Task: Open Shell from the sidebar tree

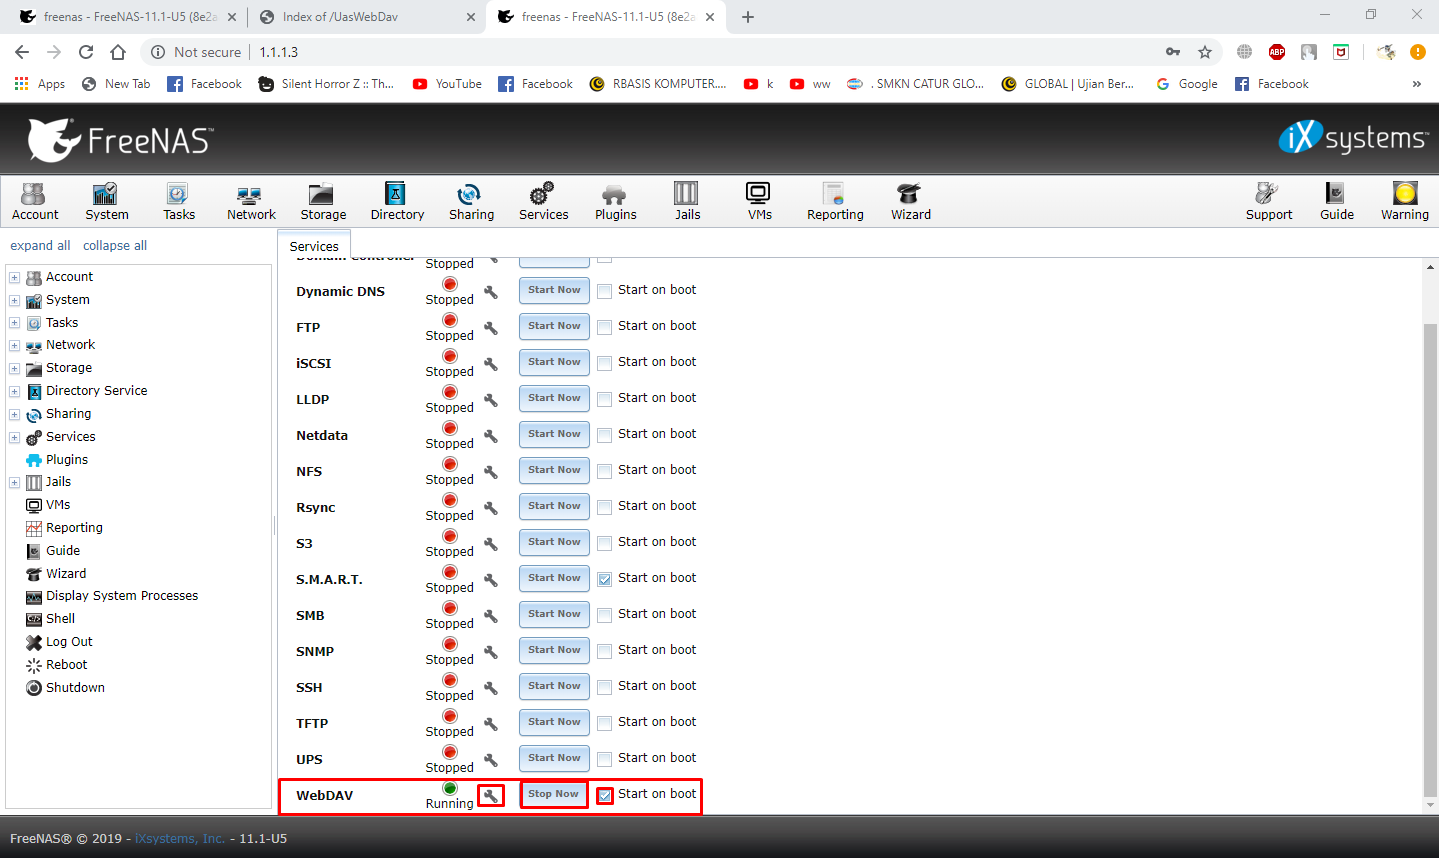Action: [60, 619]
